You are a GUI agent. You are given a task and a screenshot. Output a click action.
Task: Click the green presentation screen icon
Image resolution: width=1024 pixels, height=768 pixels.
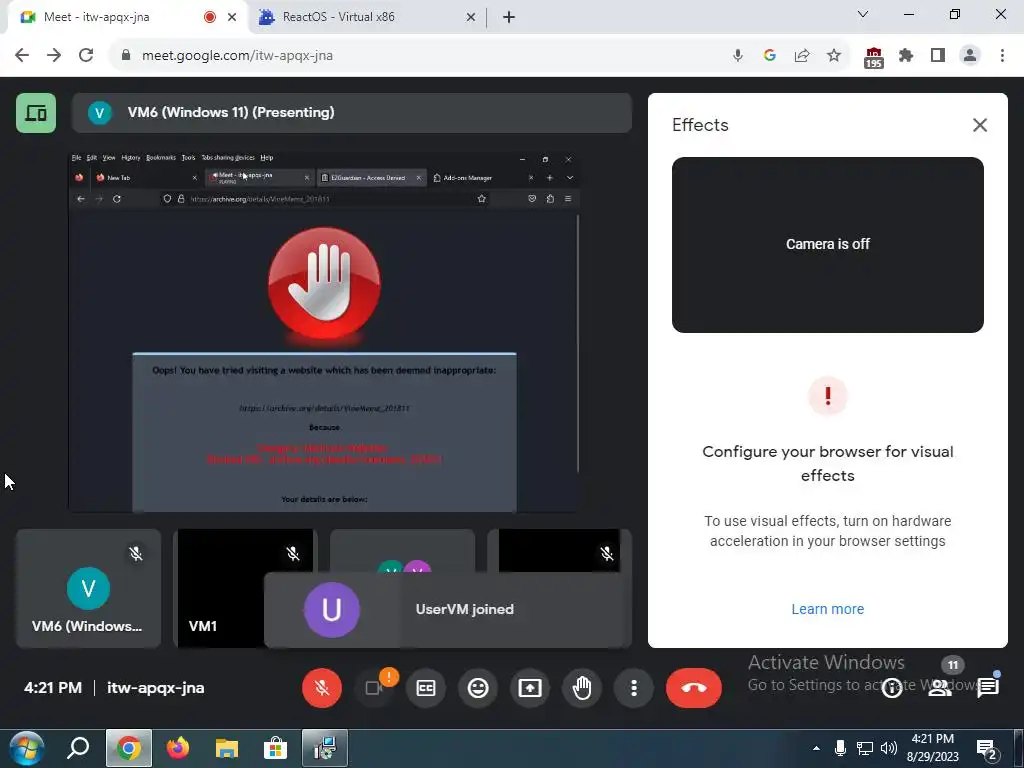pos(36,113)
